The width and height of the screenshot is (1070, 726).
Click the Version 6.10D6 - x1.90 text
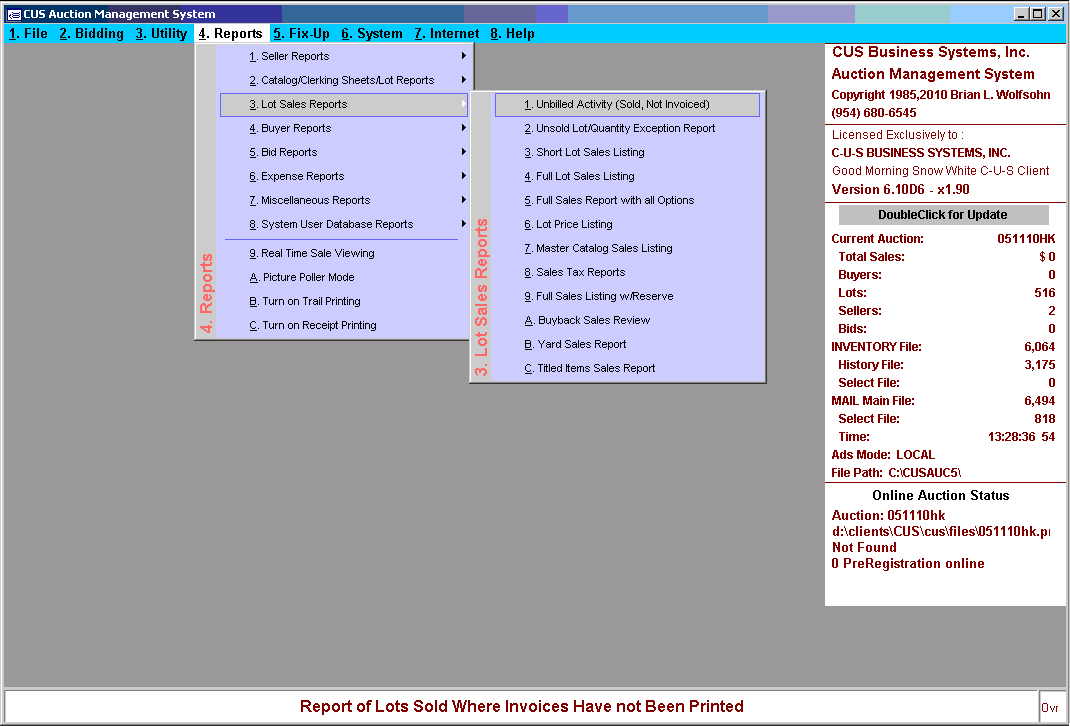900,190
